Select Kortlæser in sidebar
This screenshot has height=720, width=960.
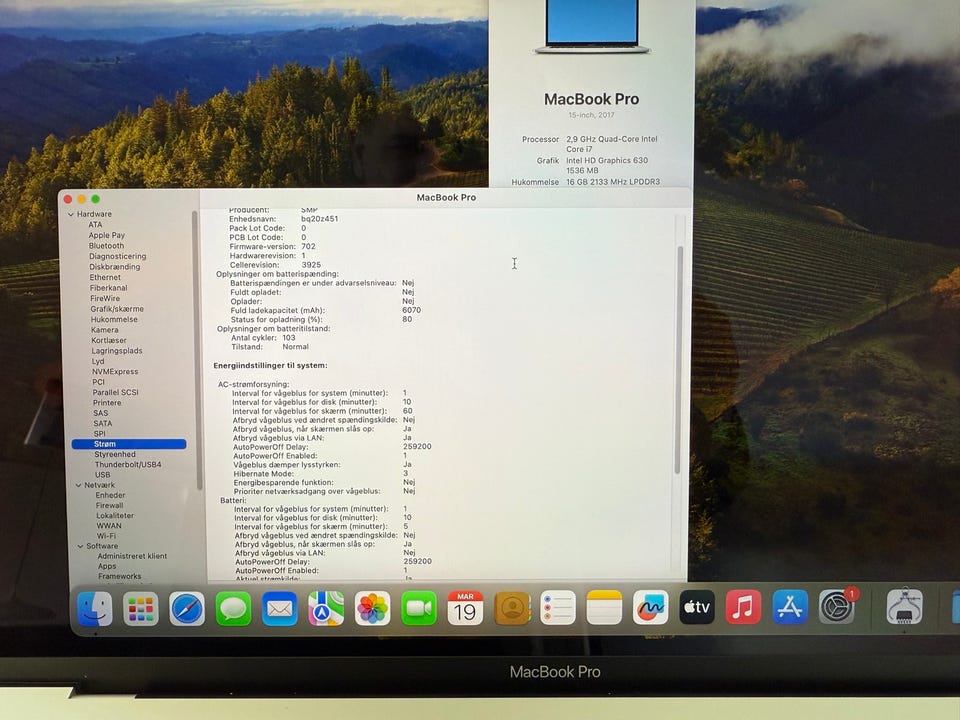109,340
